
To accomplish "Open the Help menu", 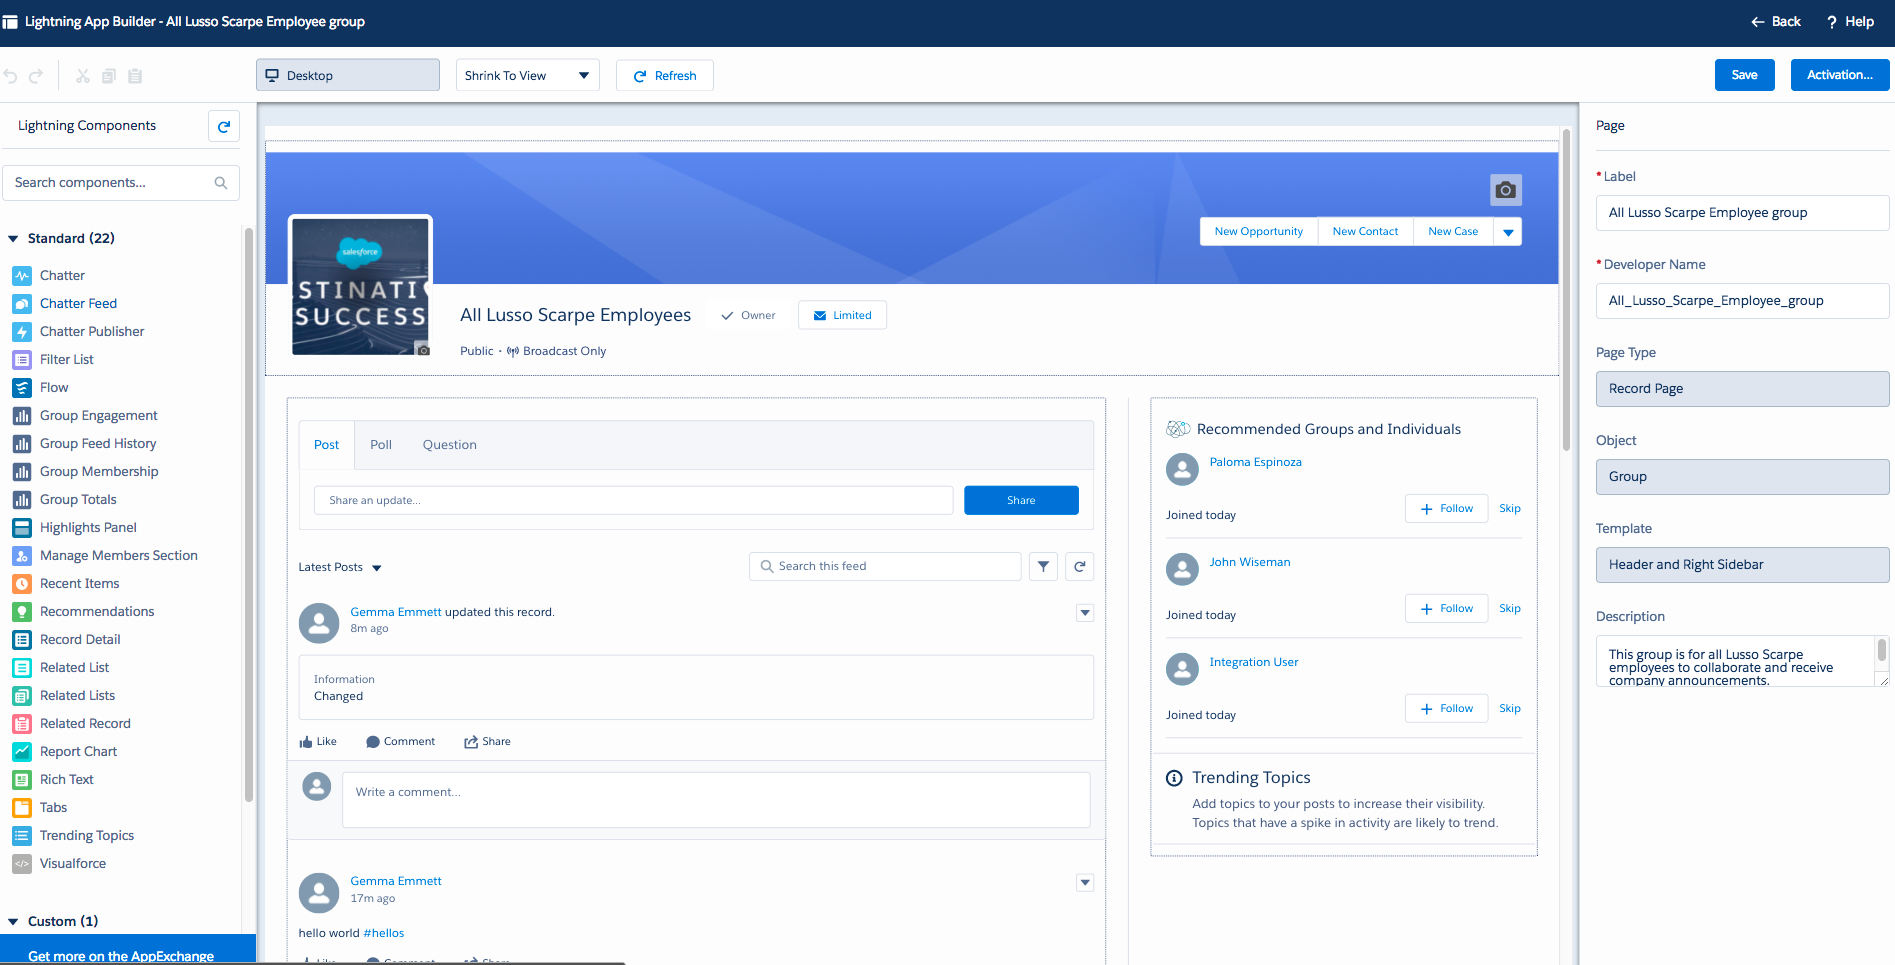I will (1850, 22).
